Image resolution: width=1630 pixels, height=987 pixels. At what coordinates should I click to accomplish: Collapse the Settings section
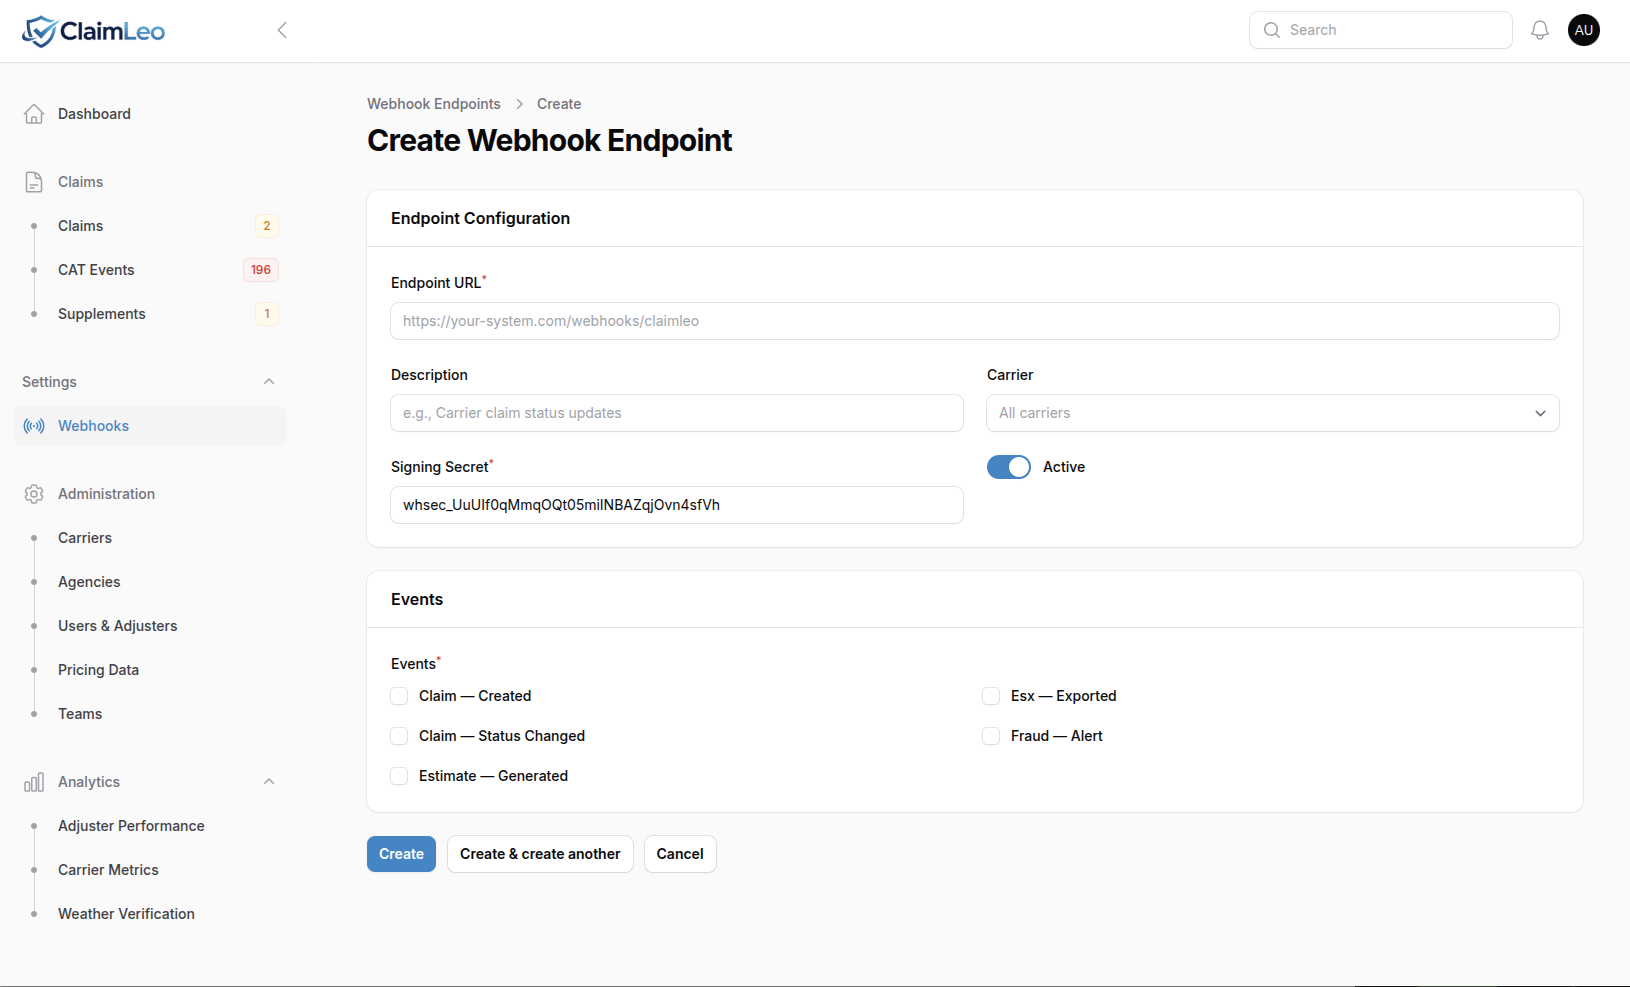268,381
